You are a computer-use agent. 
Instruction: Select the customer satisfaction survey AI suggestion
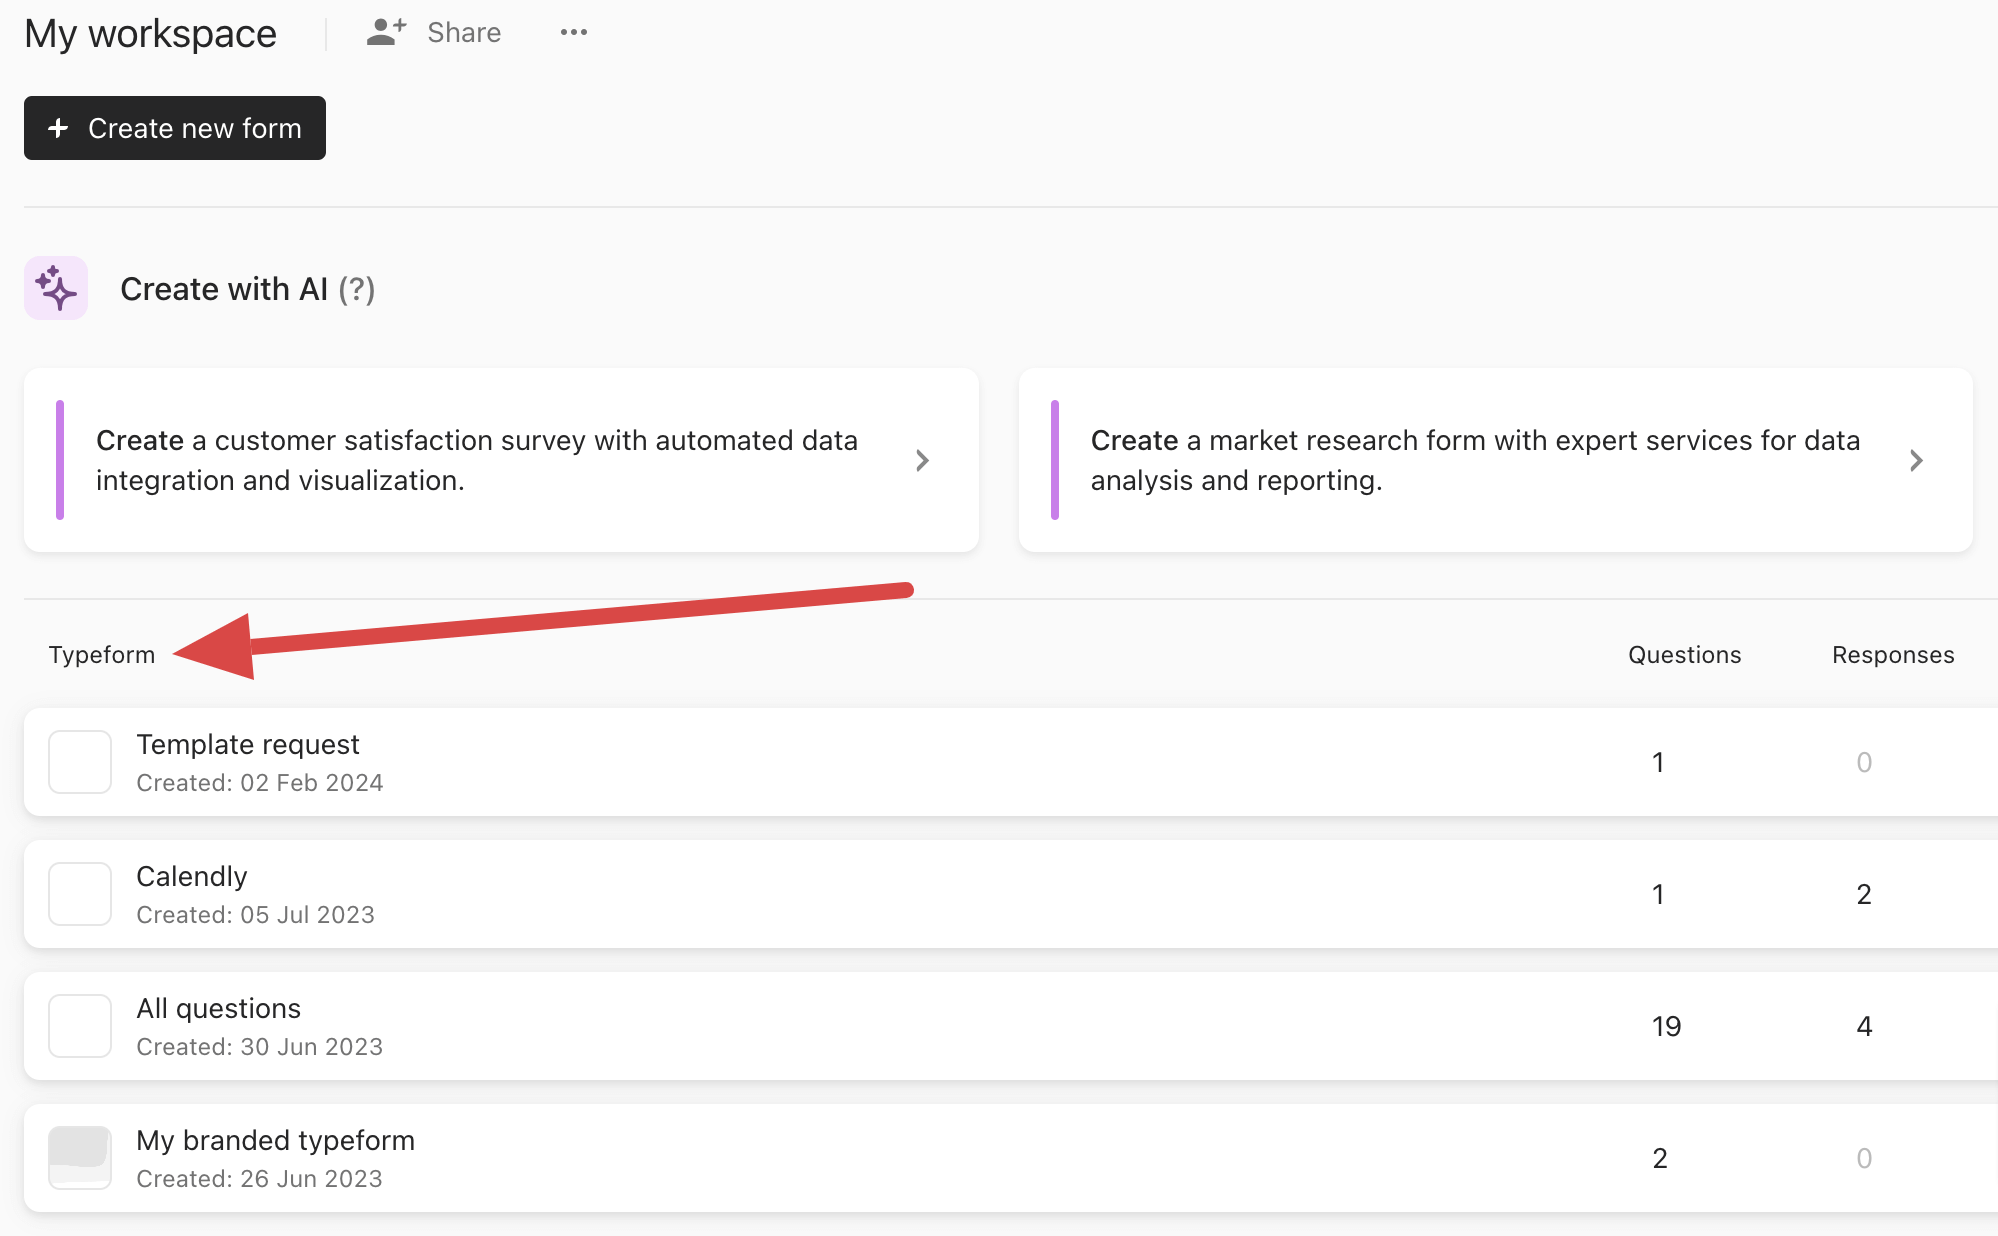[x=501, y=460]
